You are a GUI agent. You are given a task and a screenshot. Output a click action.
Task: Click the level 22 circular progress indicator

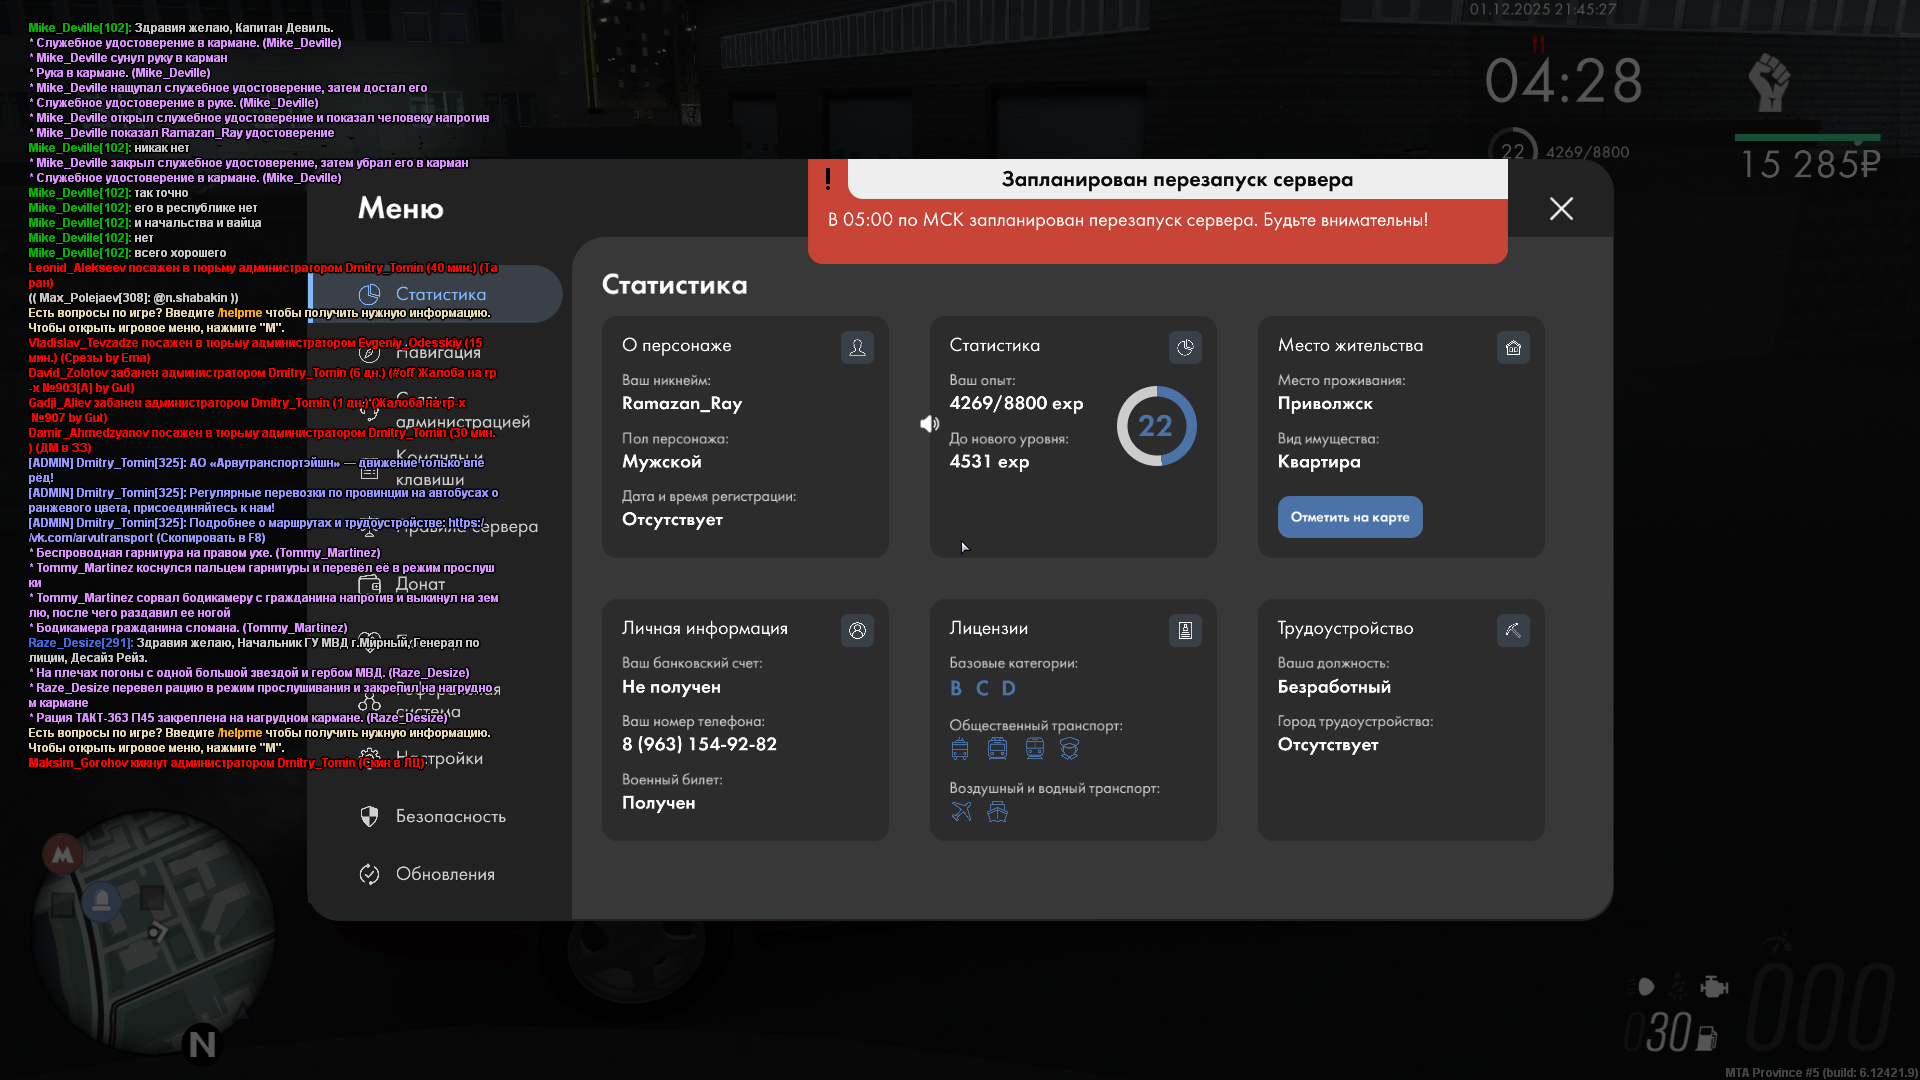[x=1156, y=426]
